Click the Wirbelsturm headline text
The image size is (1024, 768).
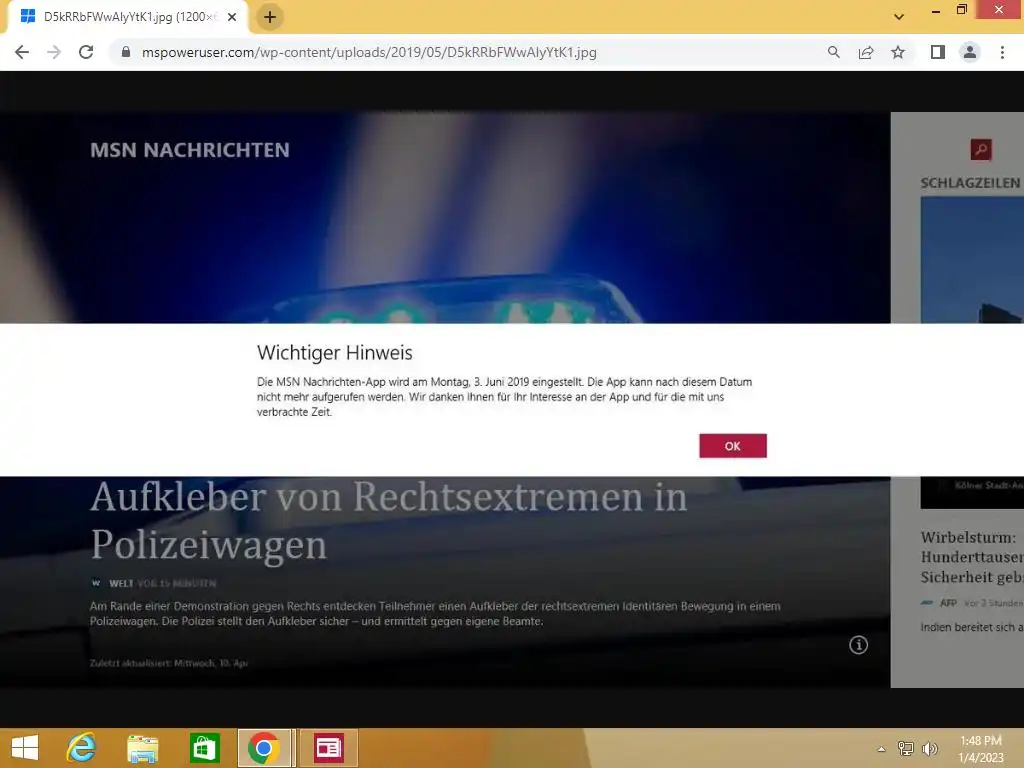(972, 557)
